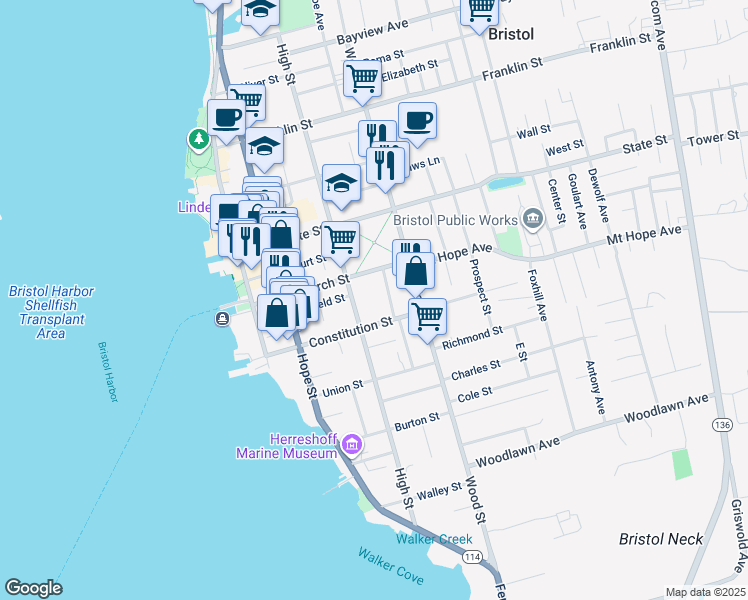
Task: Select the Bayview Ave label
Action: [373, 32]
